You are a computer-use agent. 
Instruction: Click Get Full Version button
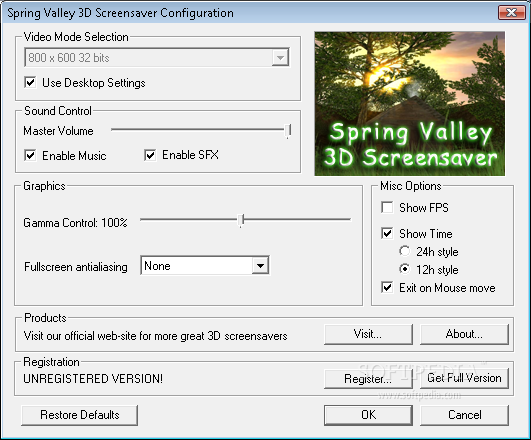pos(464,378)
